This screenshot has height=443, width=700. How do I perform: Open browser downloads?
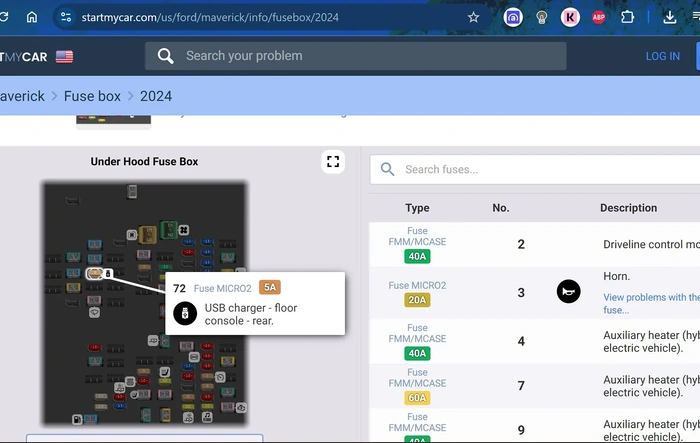coord(669,17)
